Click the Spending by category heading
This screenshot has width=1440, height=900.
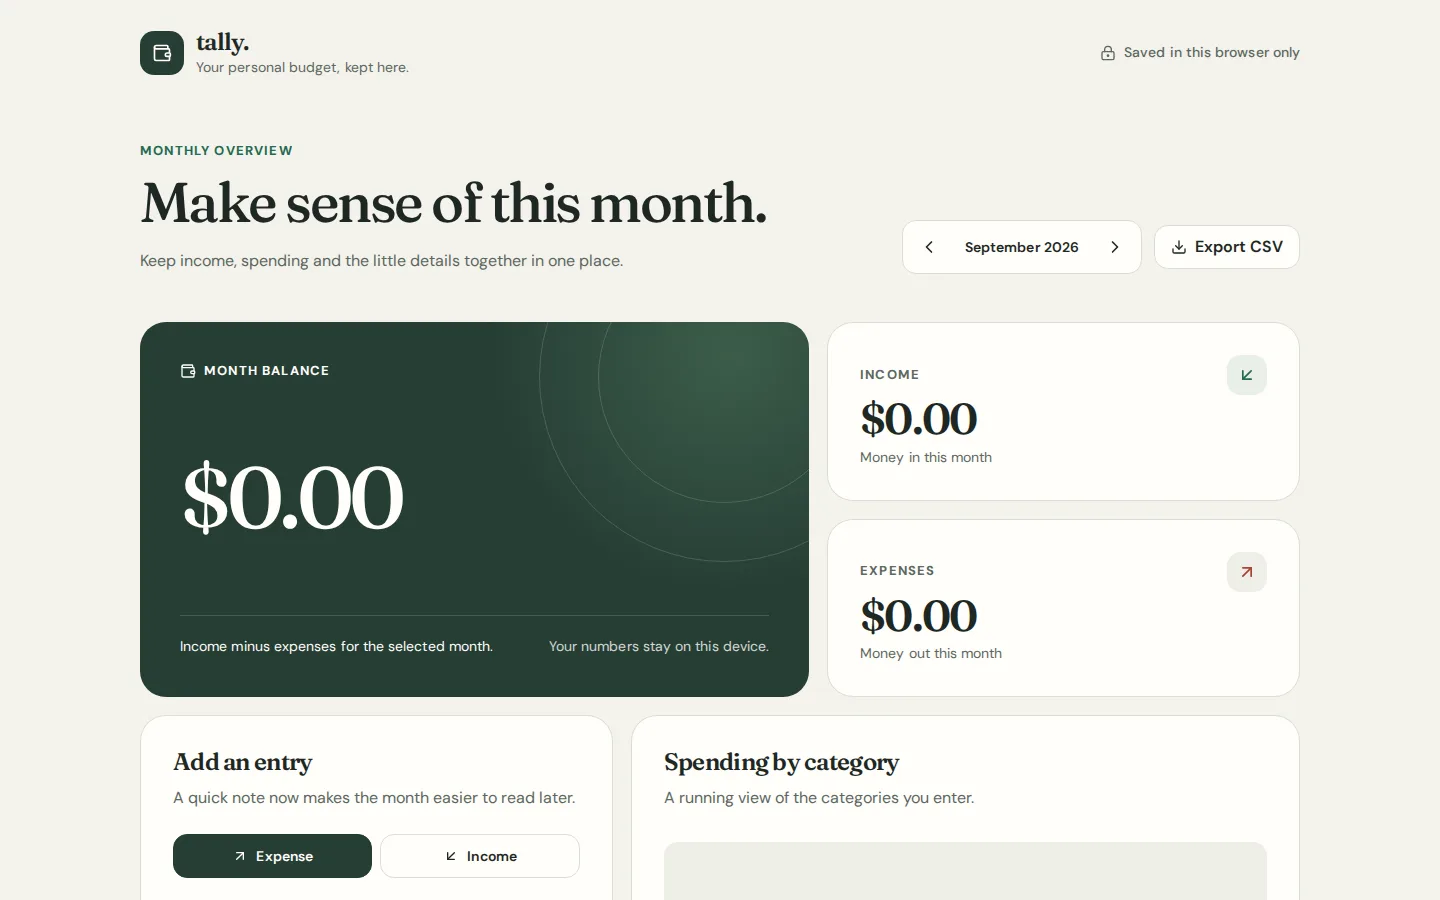(x=781, y=762)
